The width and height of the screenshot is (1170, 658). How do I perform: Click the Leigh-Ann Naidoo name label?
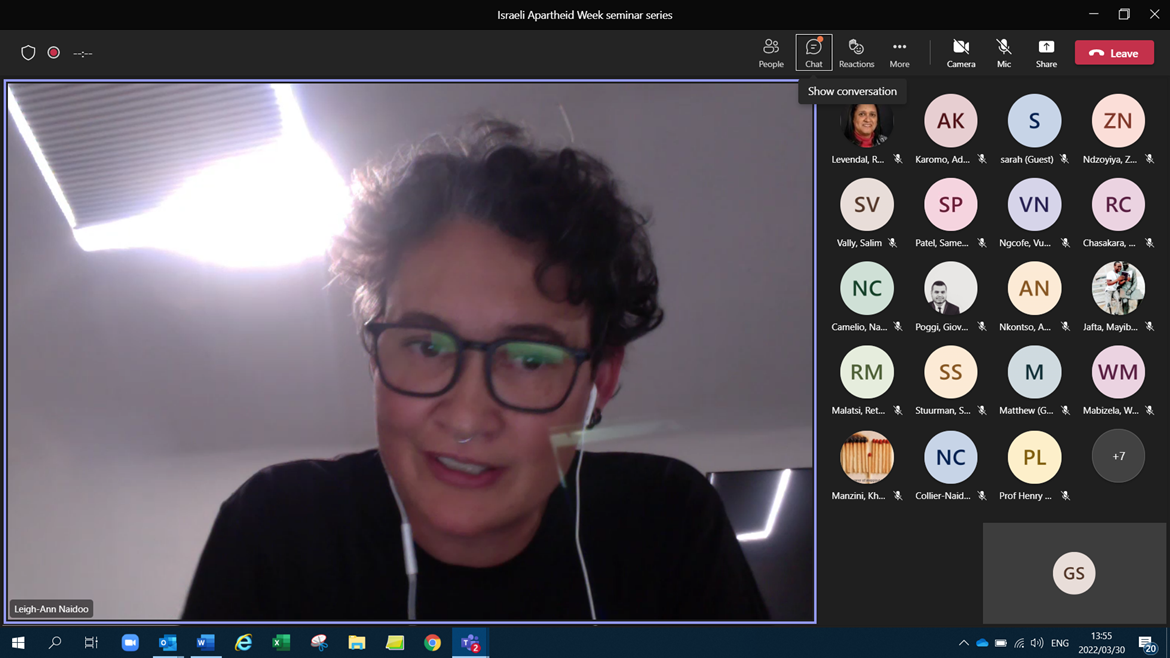51,609
